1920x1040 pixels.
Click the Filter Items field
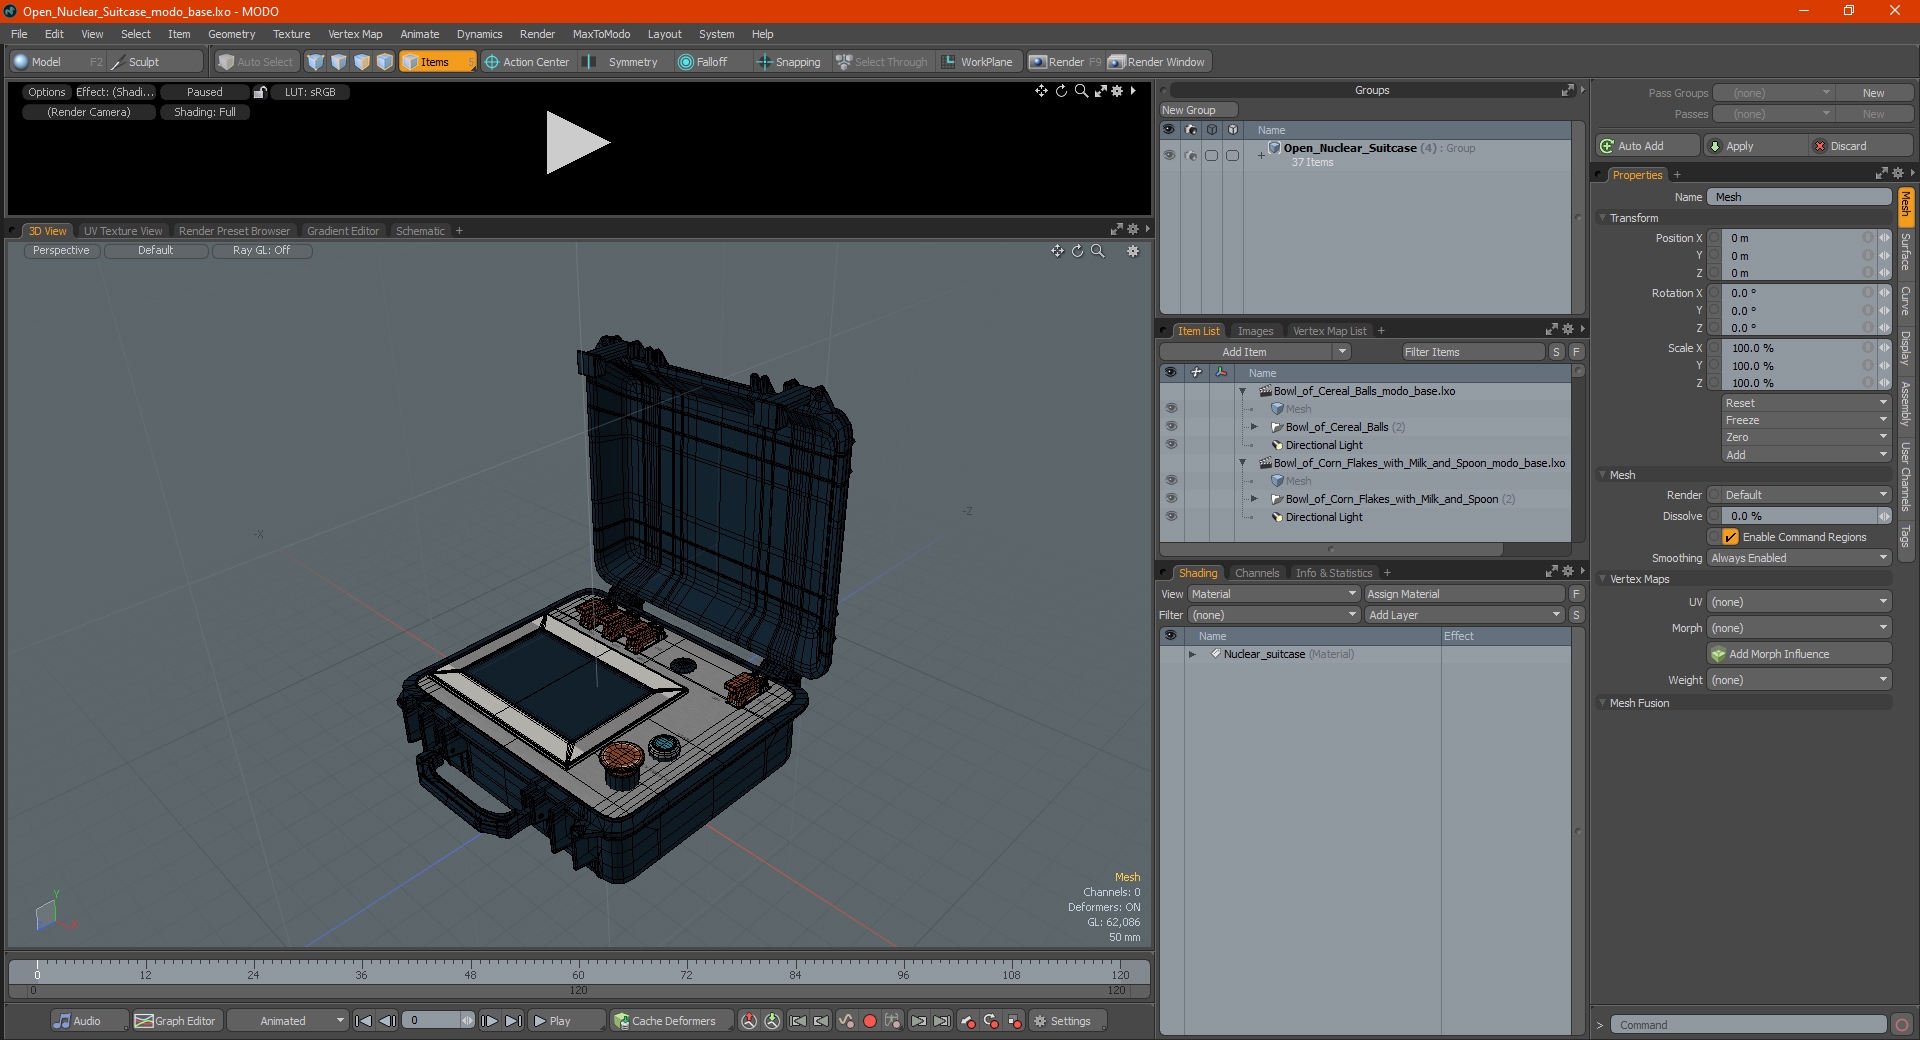pyautogui.click(x=1472, y=352)
